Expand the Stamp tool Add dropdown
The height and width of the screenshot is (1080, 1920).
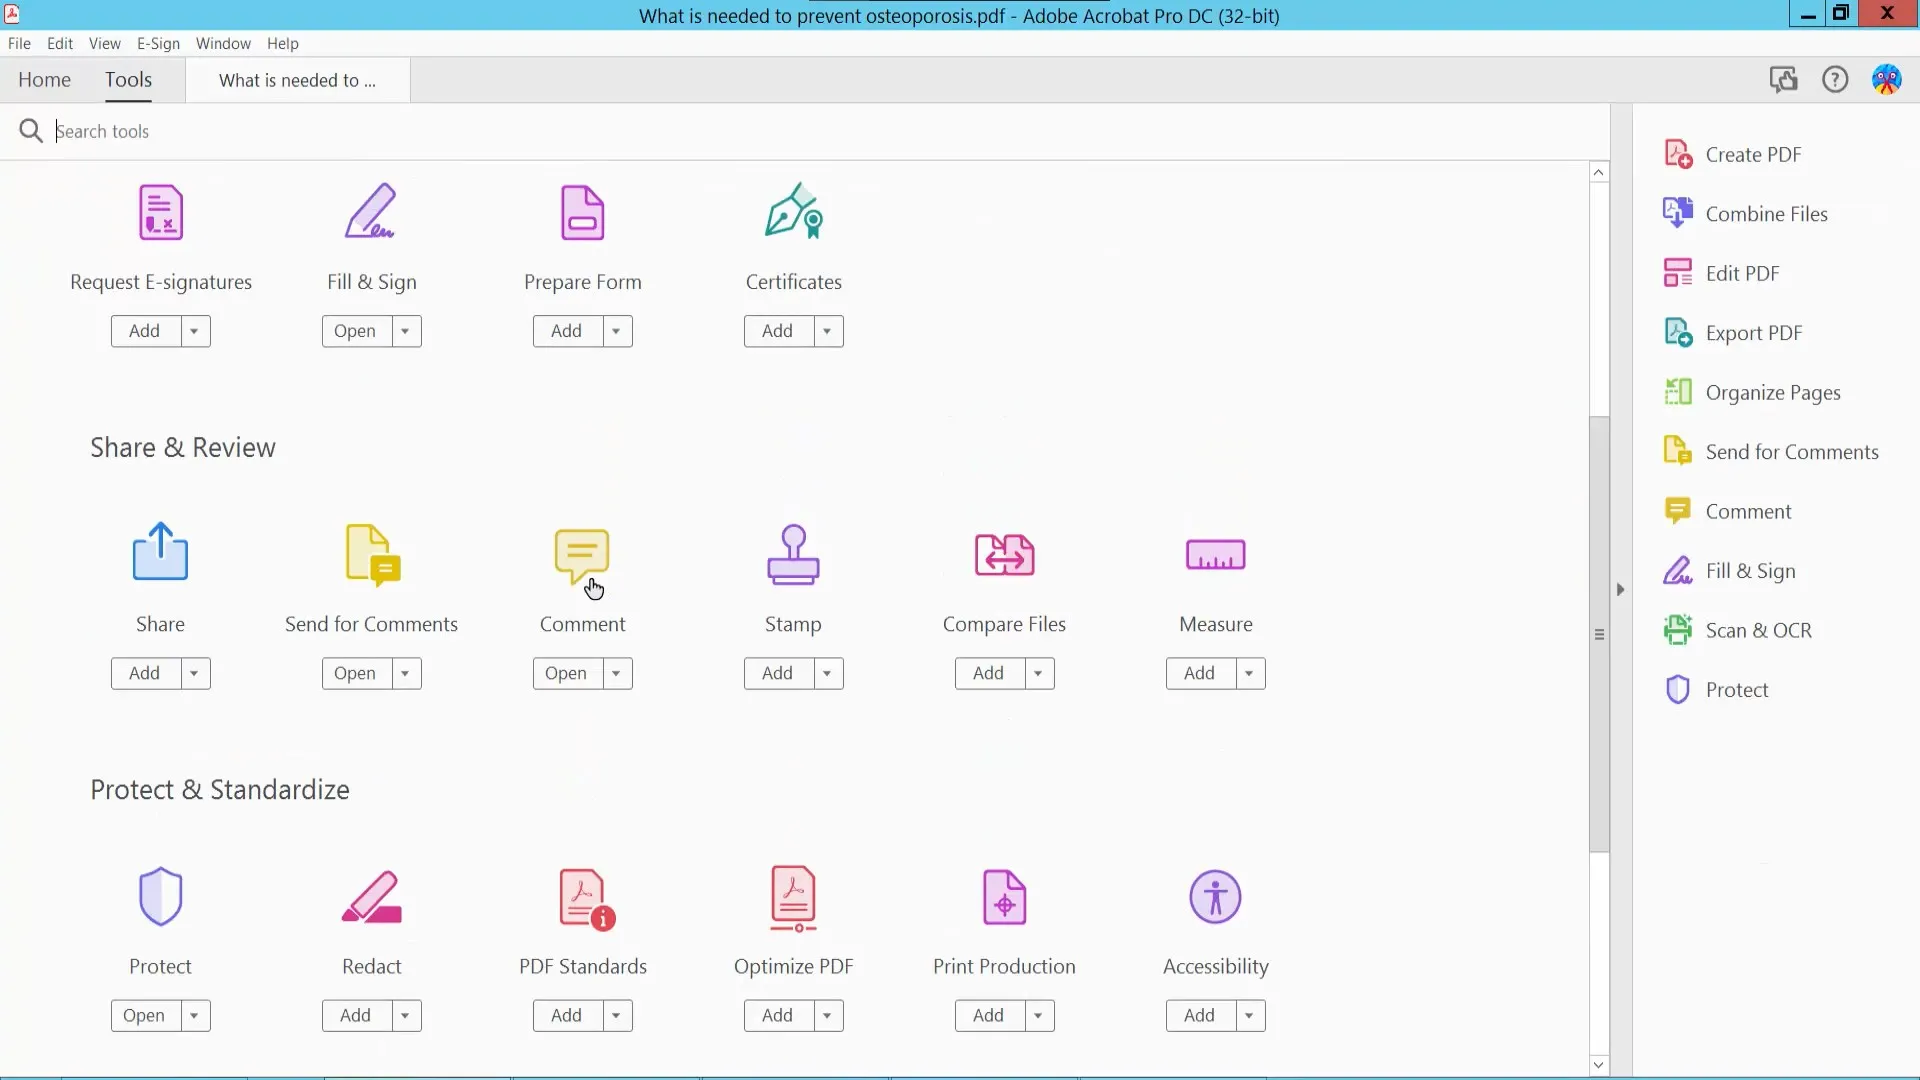tap(827, 673)
